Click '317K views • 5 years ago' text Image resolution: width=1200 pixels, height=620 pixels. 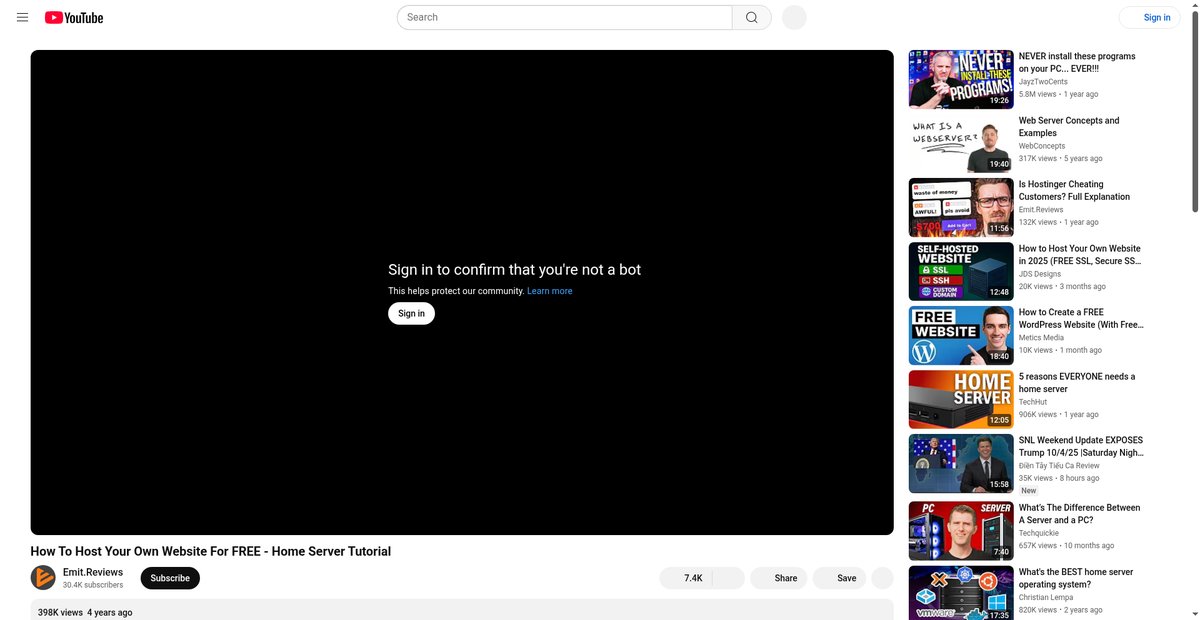[1061, 158]
